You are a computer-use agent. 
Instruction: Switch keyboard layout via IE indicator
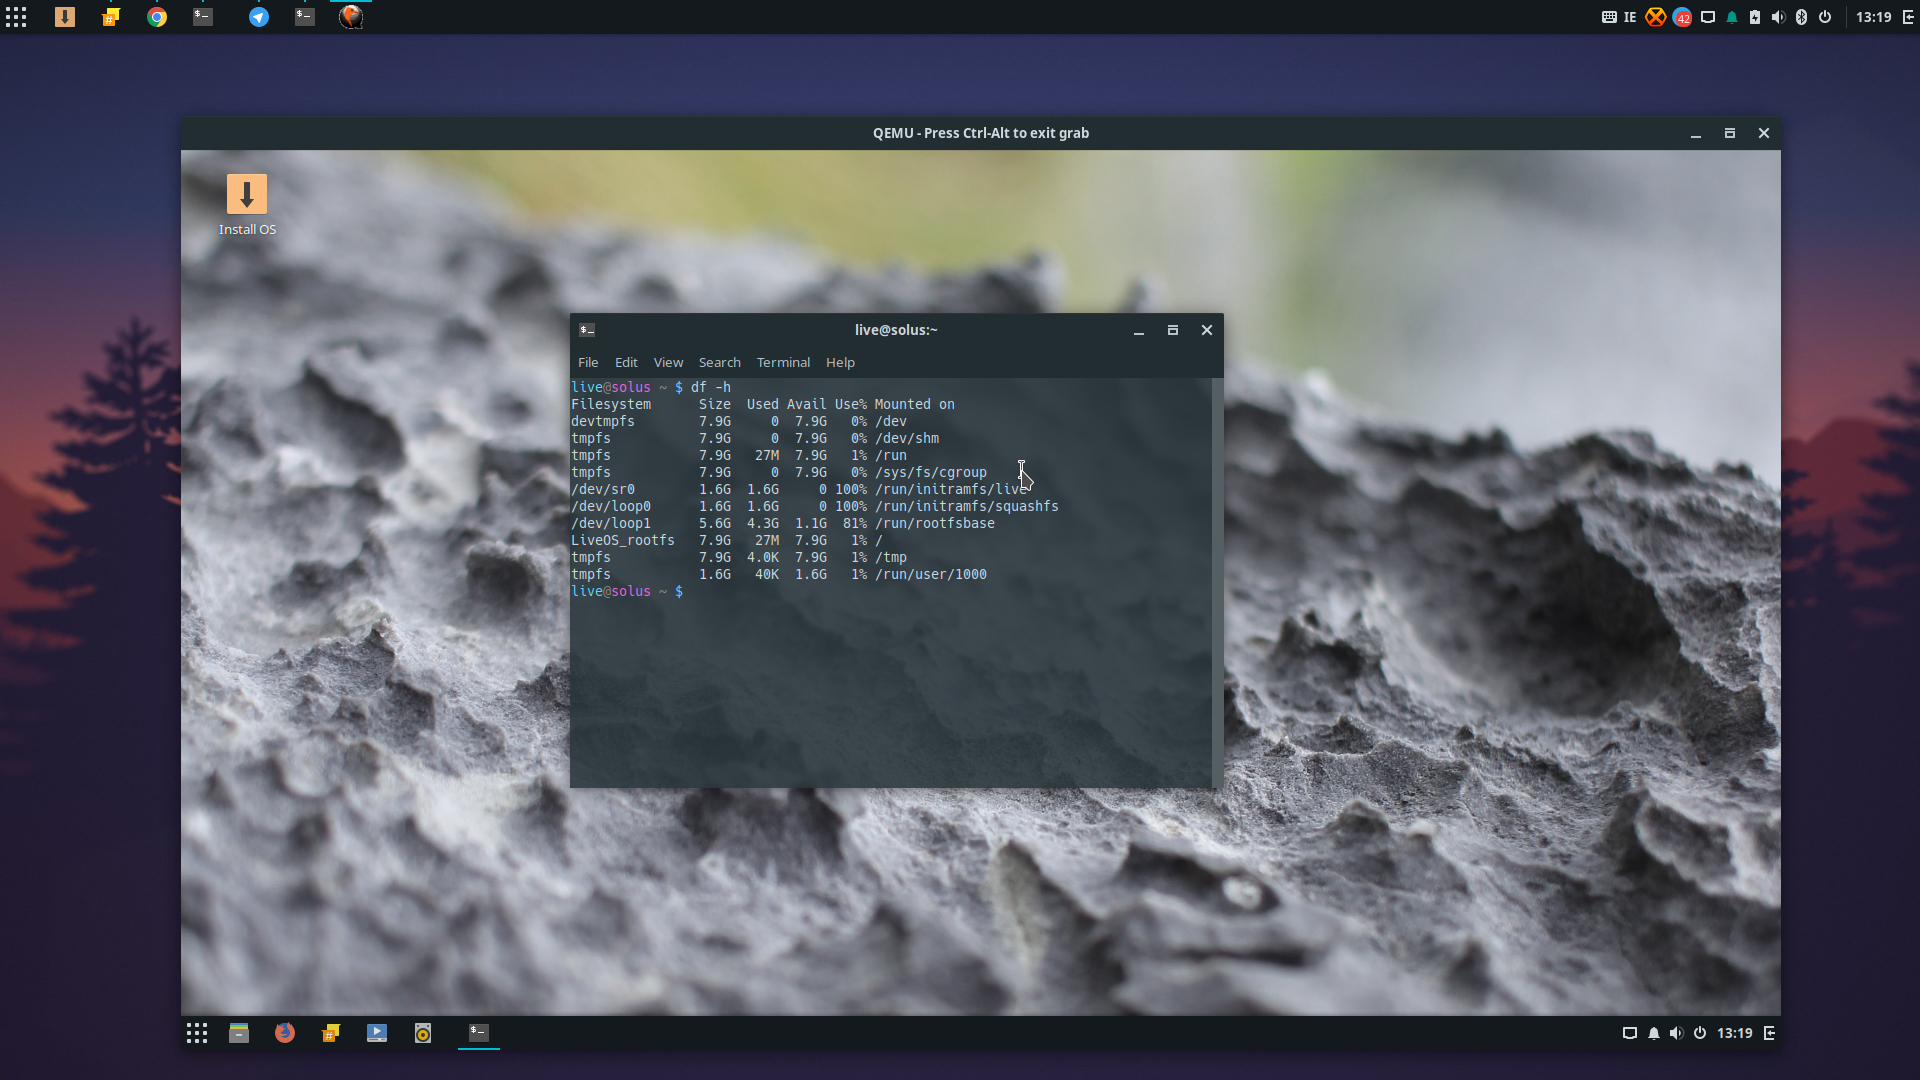tap(1630, 17)
